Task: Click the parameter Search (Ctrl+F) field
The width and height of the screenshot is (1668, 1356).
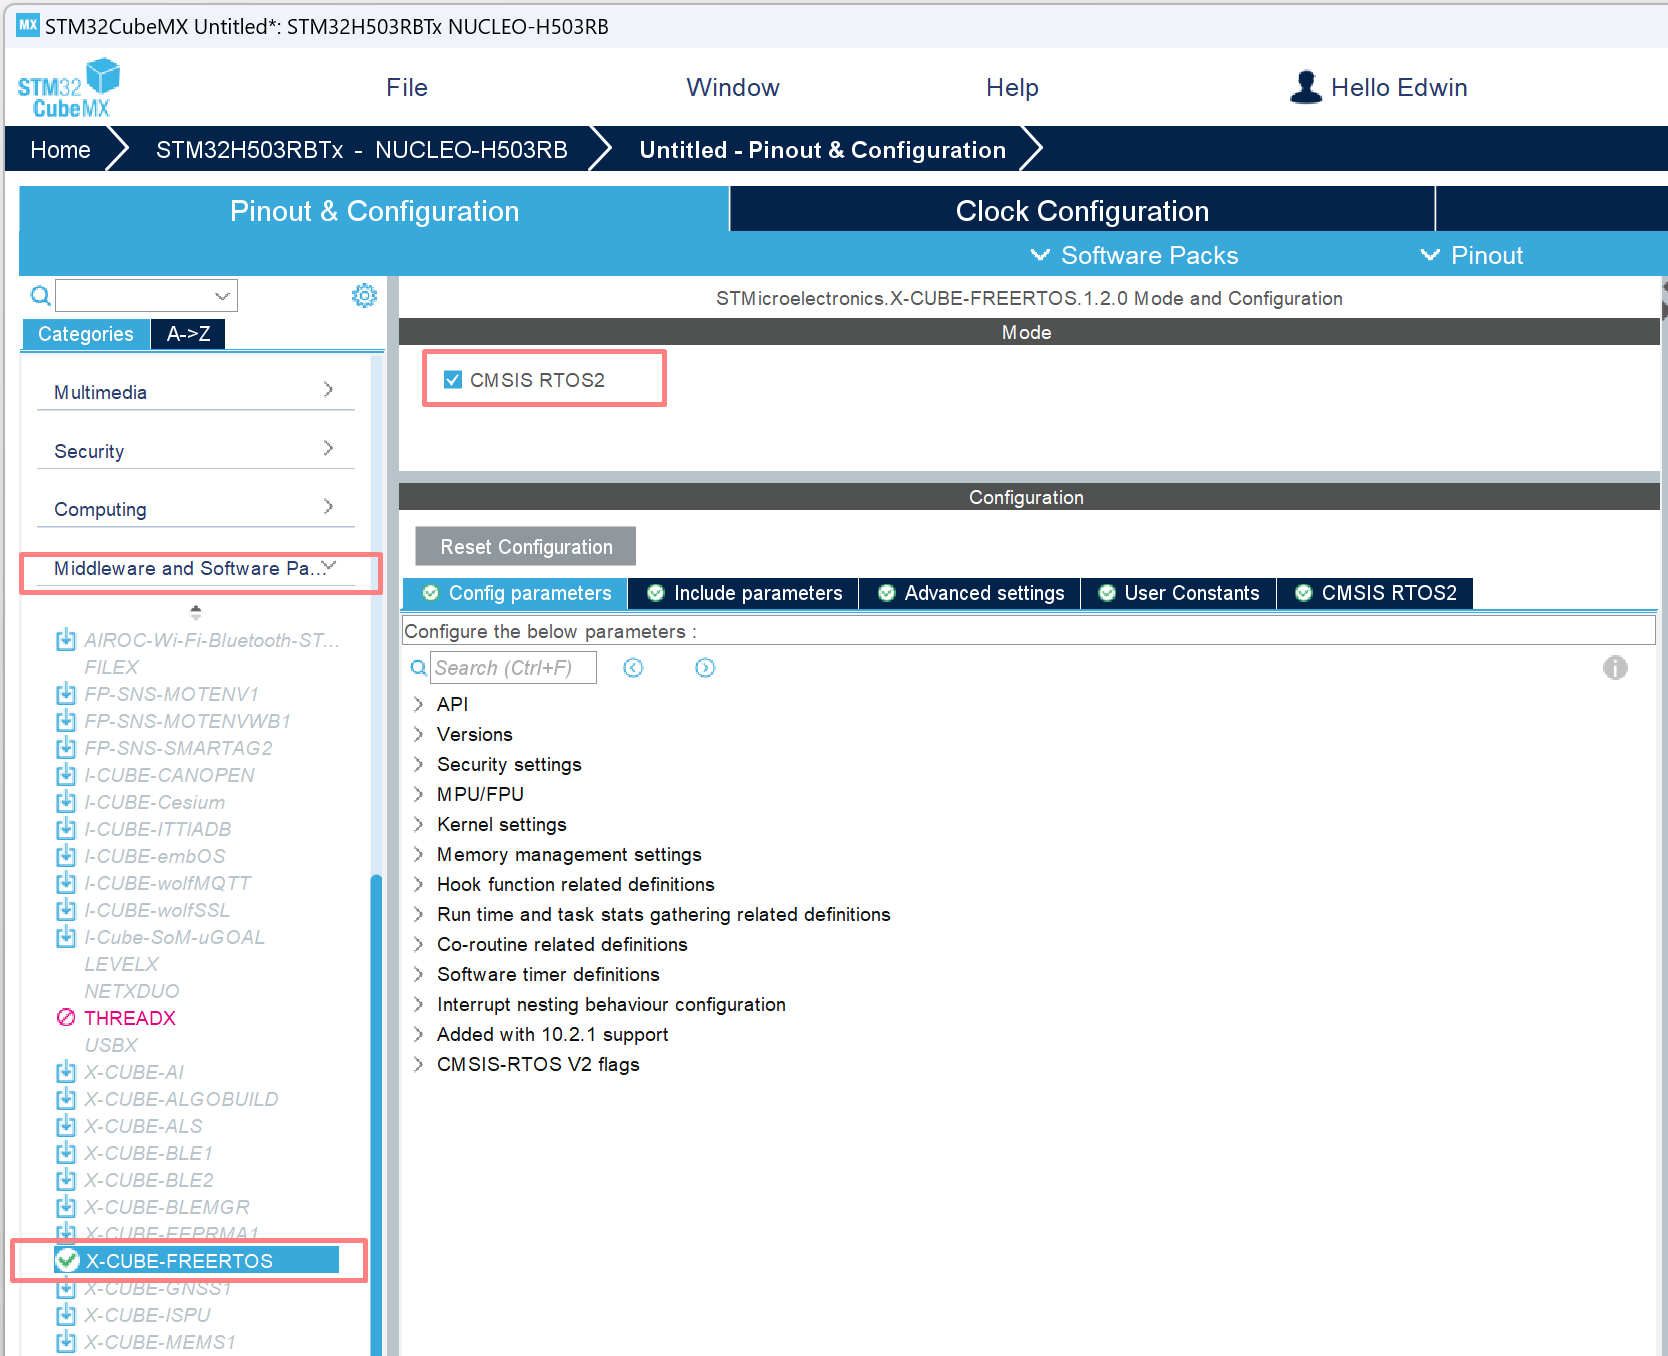Action: click(513, 667)
